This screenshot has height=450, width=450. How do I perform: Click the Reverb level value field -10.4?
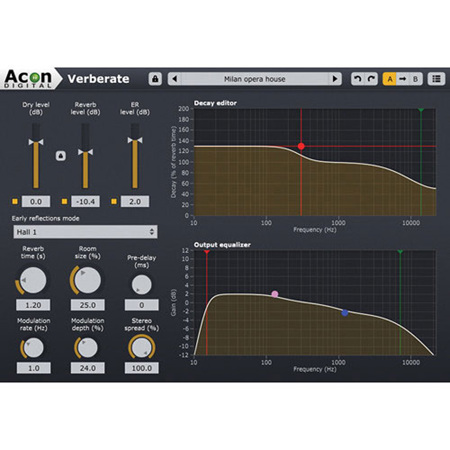click(x=85, y=201)
